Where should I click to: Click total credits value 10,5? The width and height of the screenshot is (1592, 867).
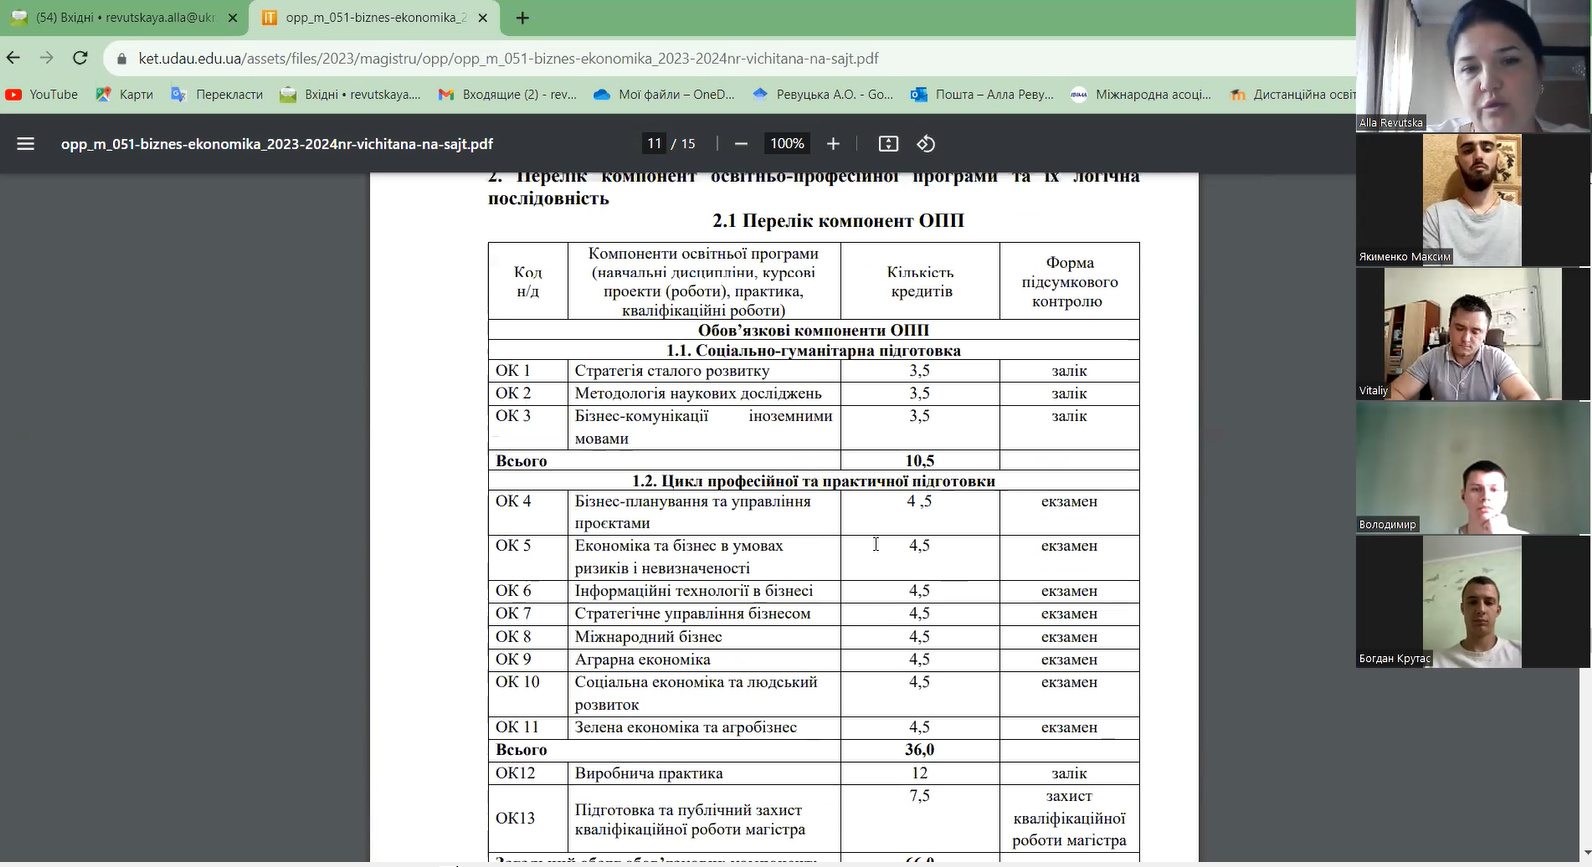[x=919, y=461]
